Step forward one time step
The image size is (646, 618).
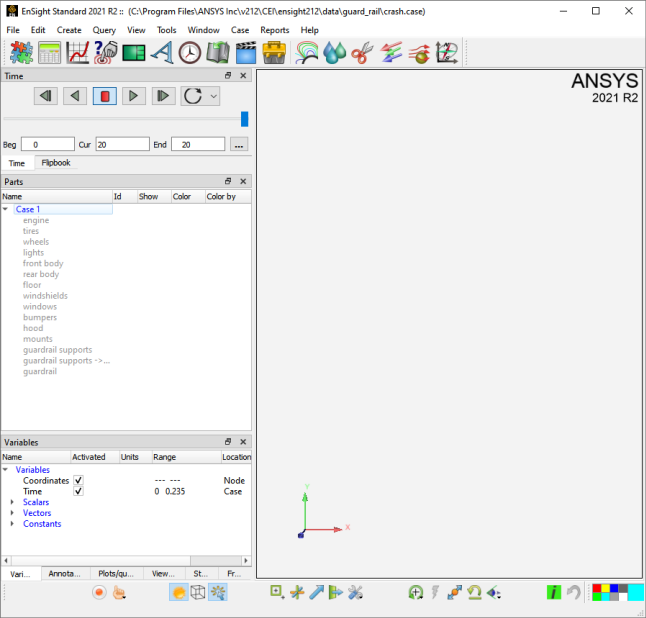click(164, 96)
